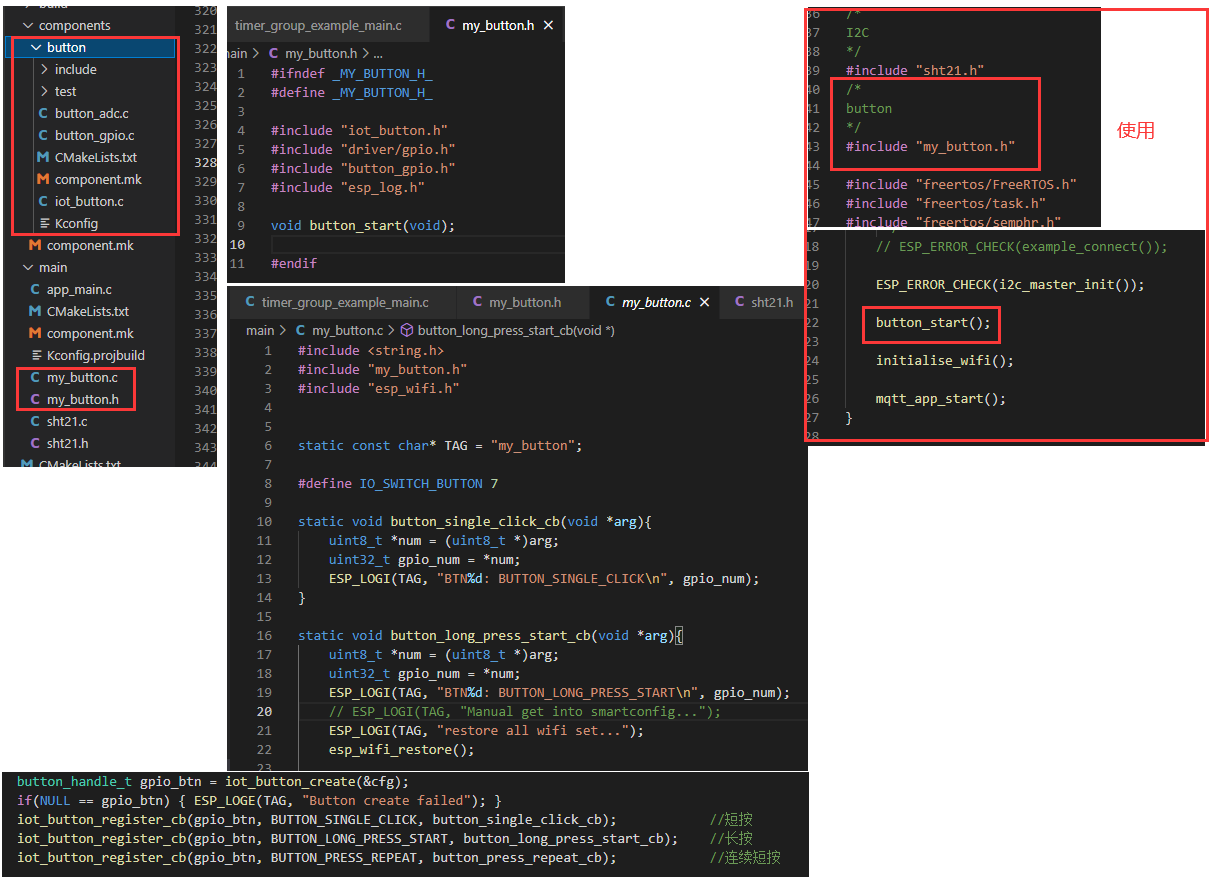
Task: Collapse the main folder chevron
Action: point(28,267)
